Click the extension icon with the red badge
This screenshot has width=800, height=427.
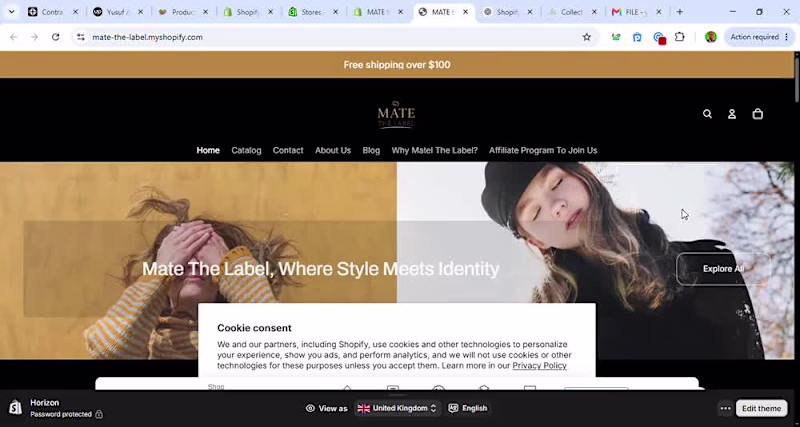(x=659, y=37)
